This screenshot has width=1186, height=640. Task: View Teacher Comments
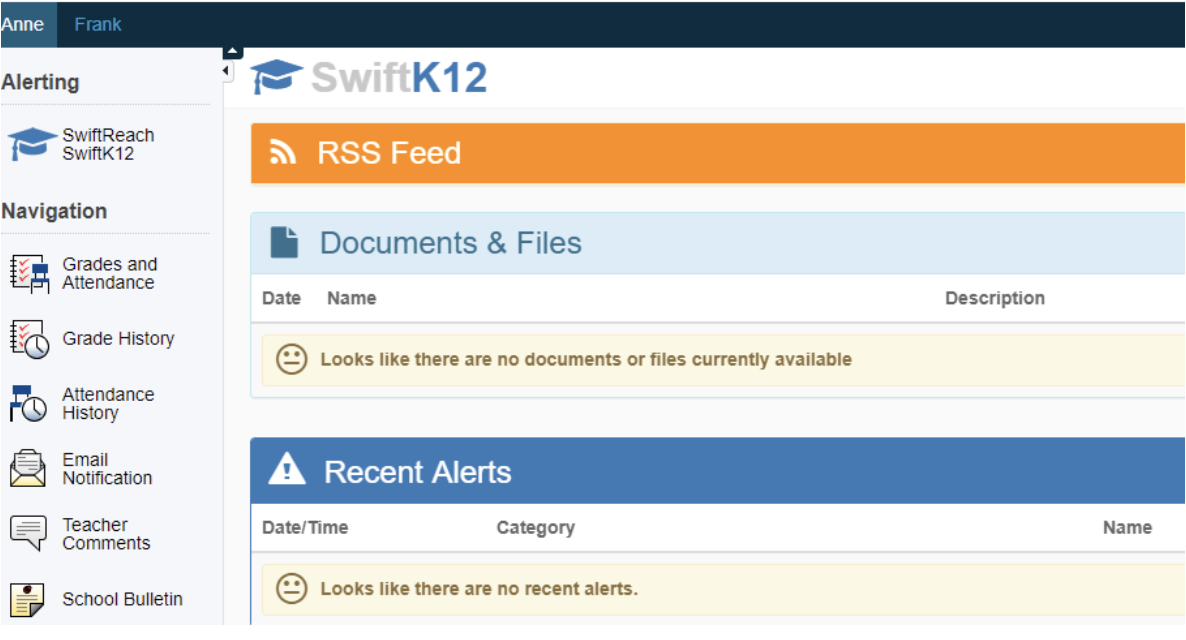click(106, 534)
